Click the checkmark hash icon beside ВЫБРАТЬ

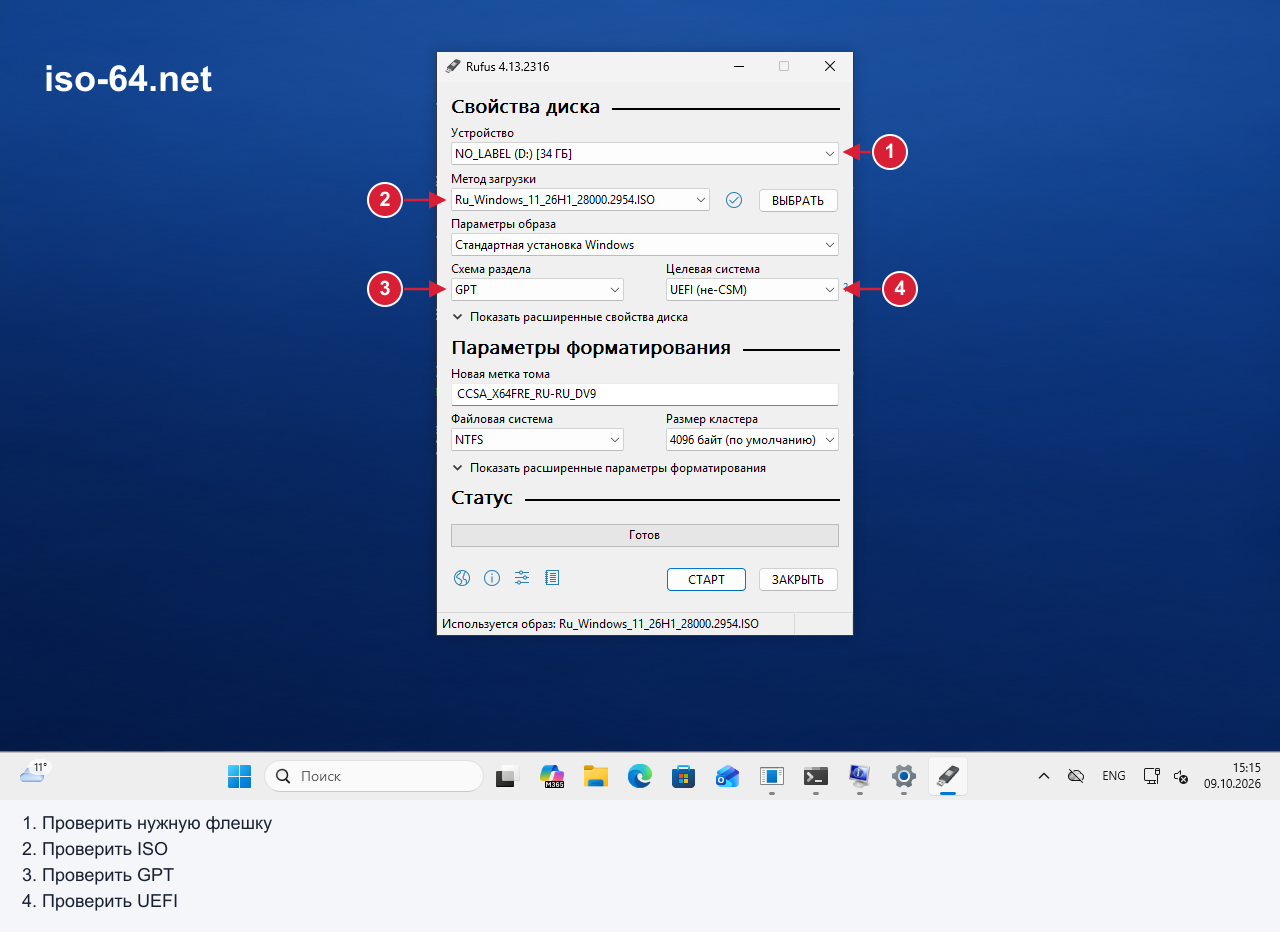pyautogui.click(x=734, y=200)
